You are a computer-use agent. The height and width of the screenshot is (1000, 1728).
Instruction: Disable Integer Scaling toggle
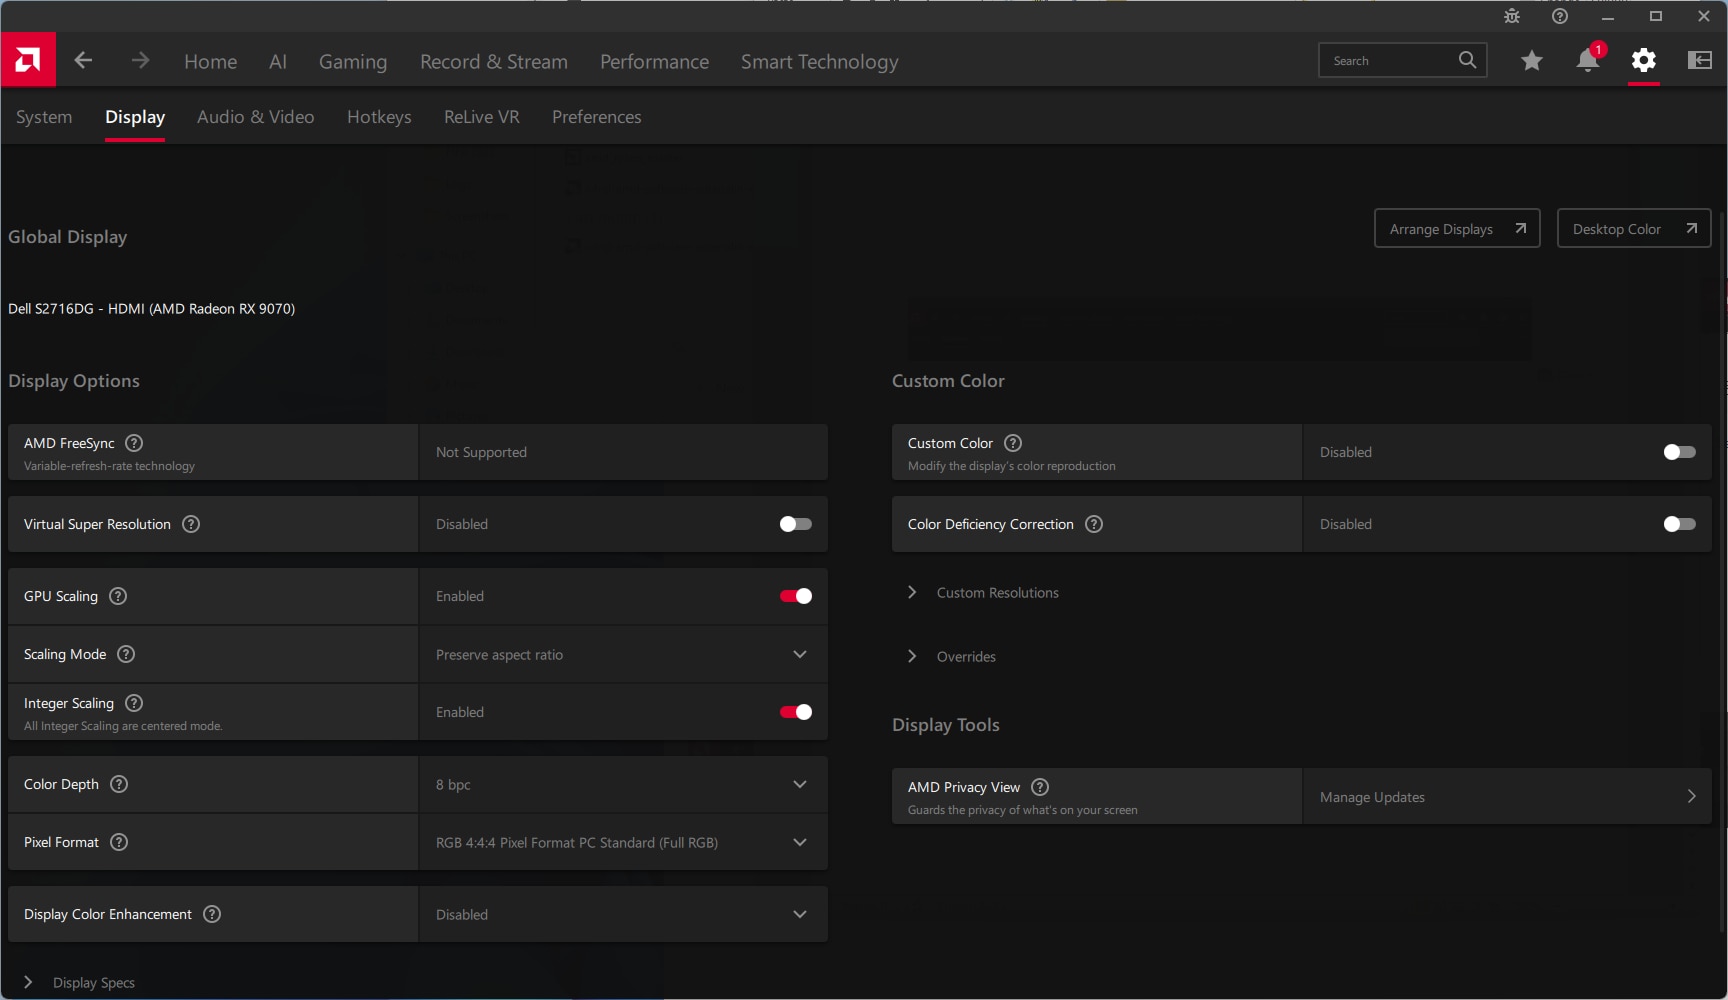[796, 712]
